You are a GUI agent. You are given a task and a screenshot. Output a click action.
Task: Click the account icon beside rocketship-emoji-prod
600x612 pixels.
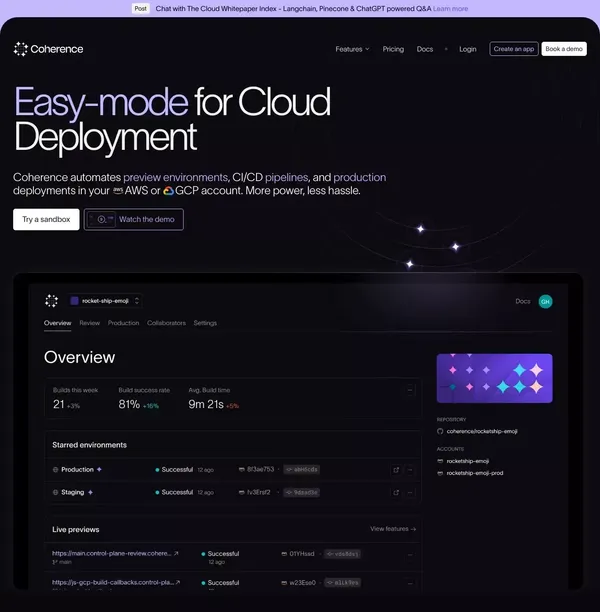click(x=440, y=473)
